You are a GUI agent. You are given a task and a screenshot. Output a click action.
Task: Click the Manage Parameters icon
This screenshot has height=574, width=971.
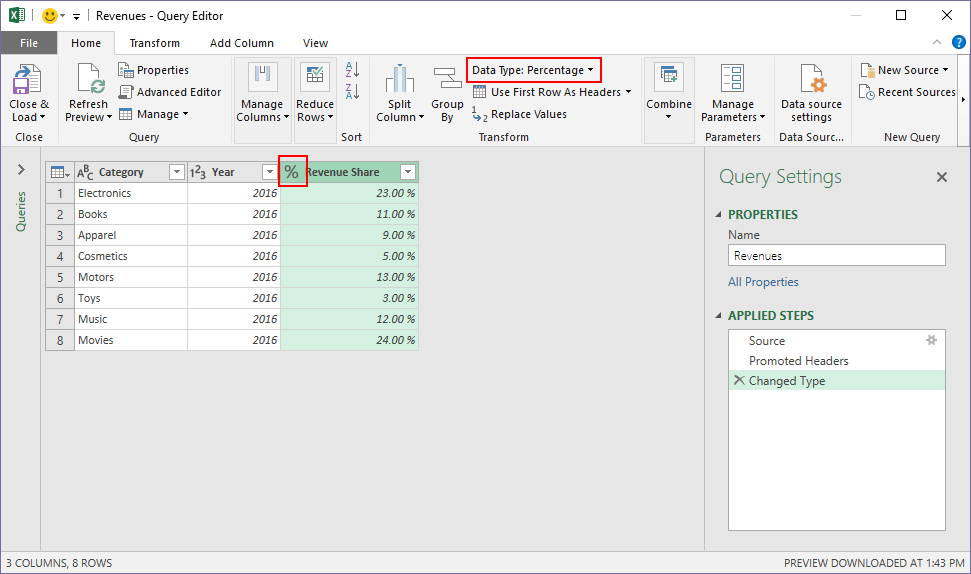[x=733, y=79]
